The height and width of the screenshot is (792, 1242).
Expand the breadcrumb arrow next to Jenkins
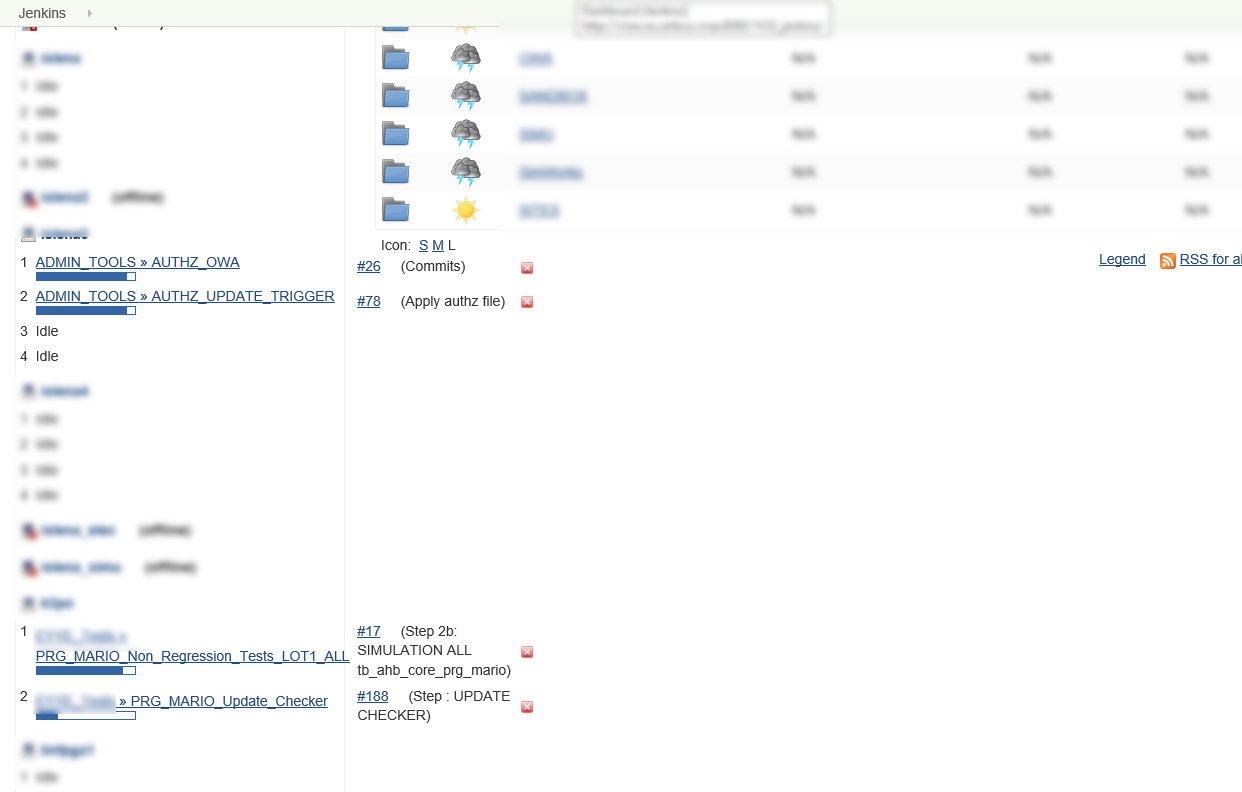89,13
